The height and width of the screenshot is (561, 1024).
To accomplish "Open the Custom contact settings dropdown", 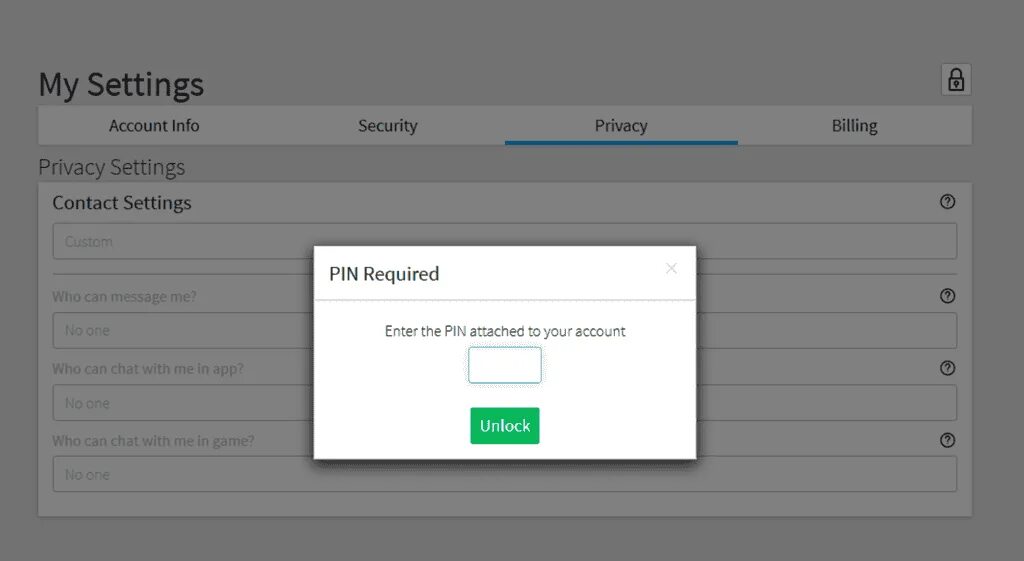I will coord(505,241).
